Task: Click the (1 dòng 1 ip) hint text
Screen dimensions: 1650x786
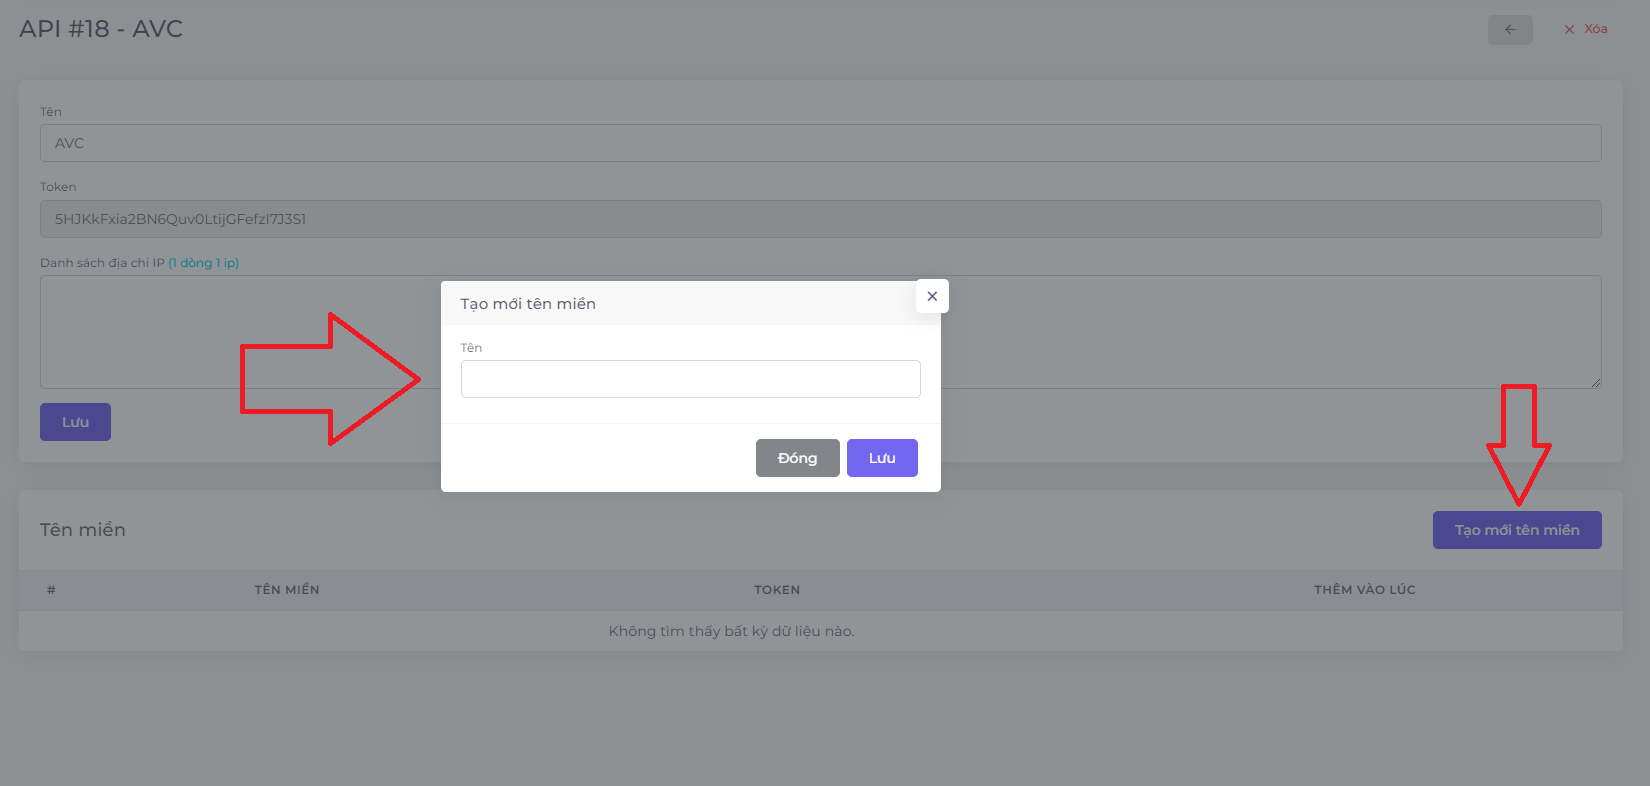Action: coord(204,263)
